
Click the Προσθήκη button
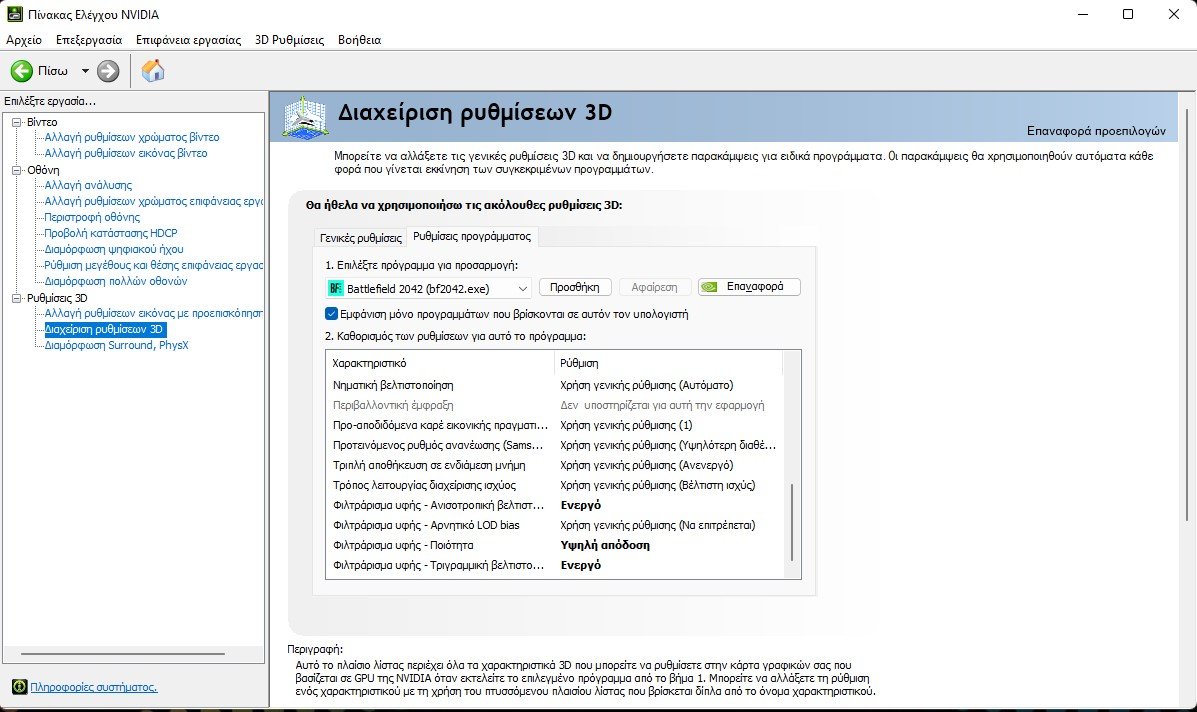click(x=575, y=287)
